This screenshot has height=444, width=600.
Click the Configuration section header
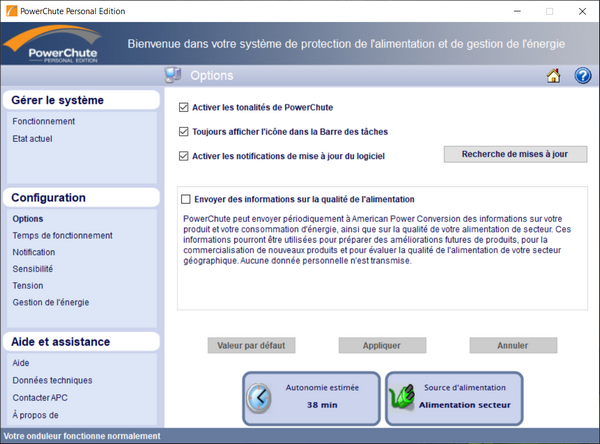click(x=81, y=198)
